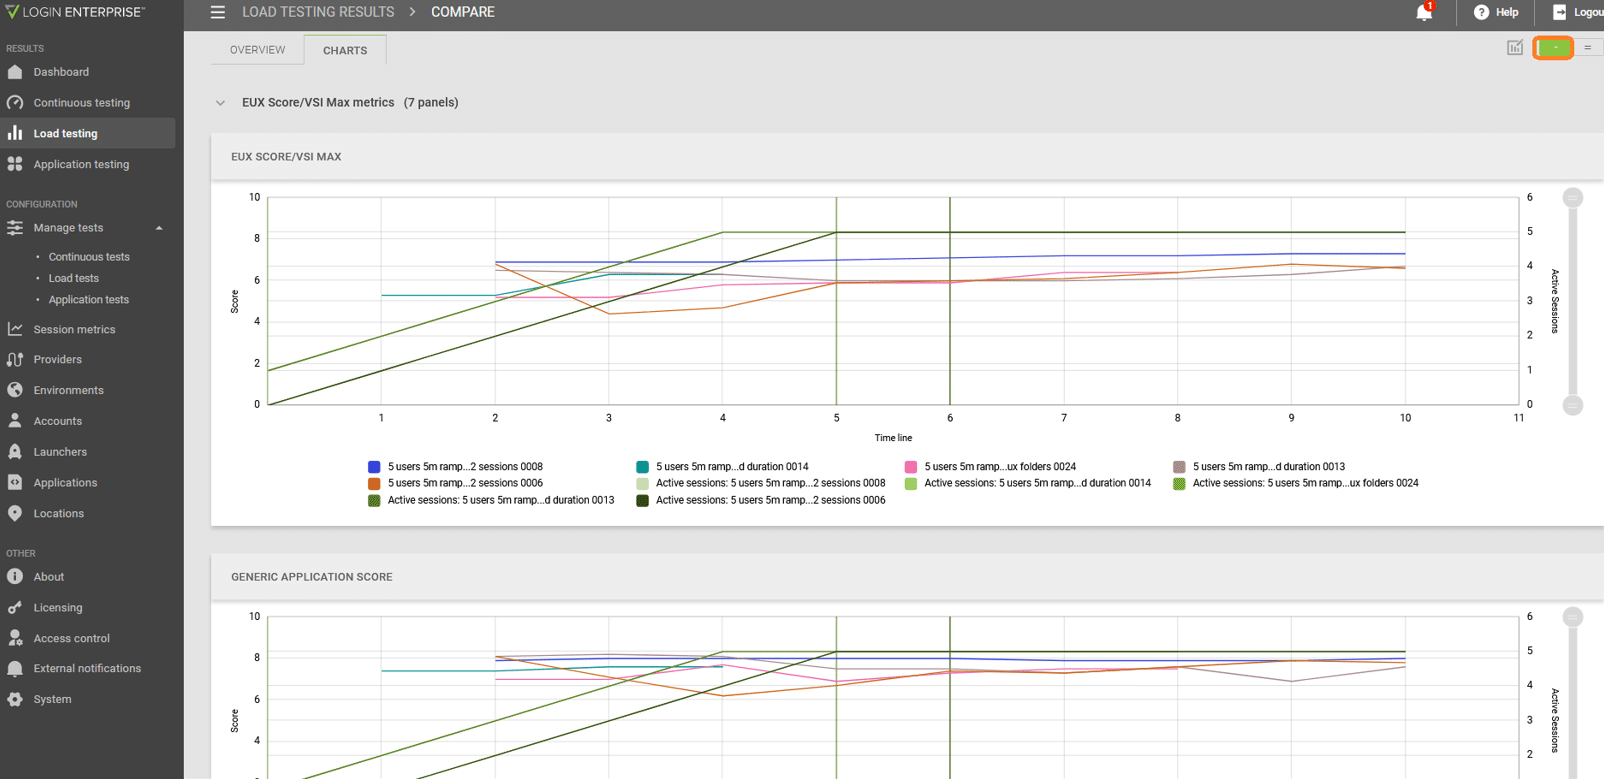This screenshot has width=1604, height=779.
Task: Click the Help link text
Action: [1507, 12]
